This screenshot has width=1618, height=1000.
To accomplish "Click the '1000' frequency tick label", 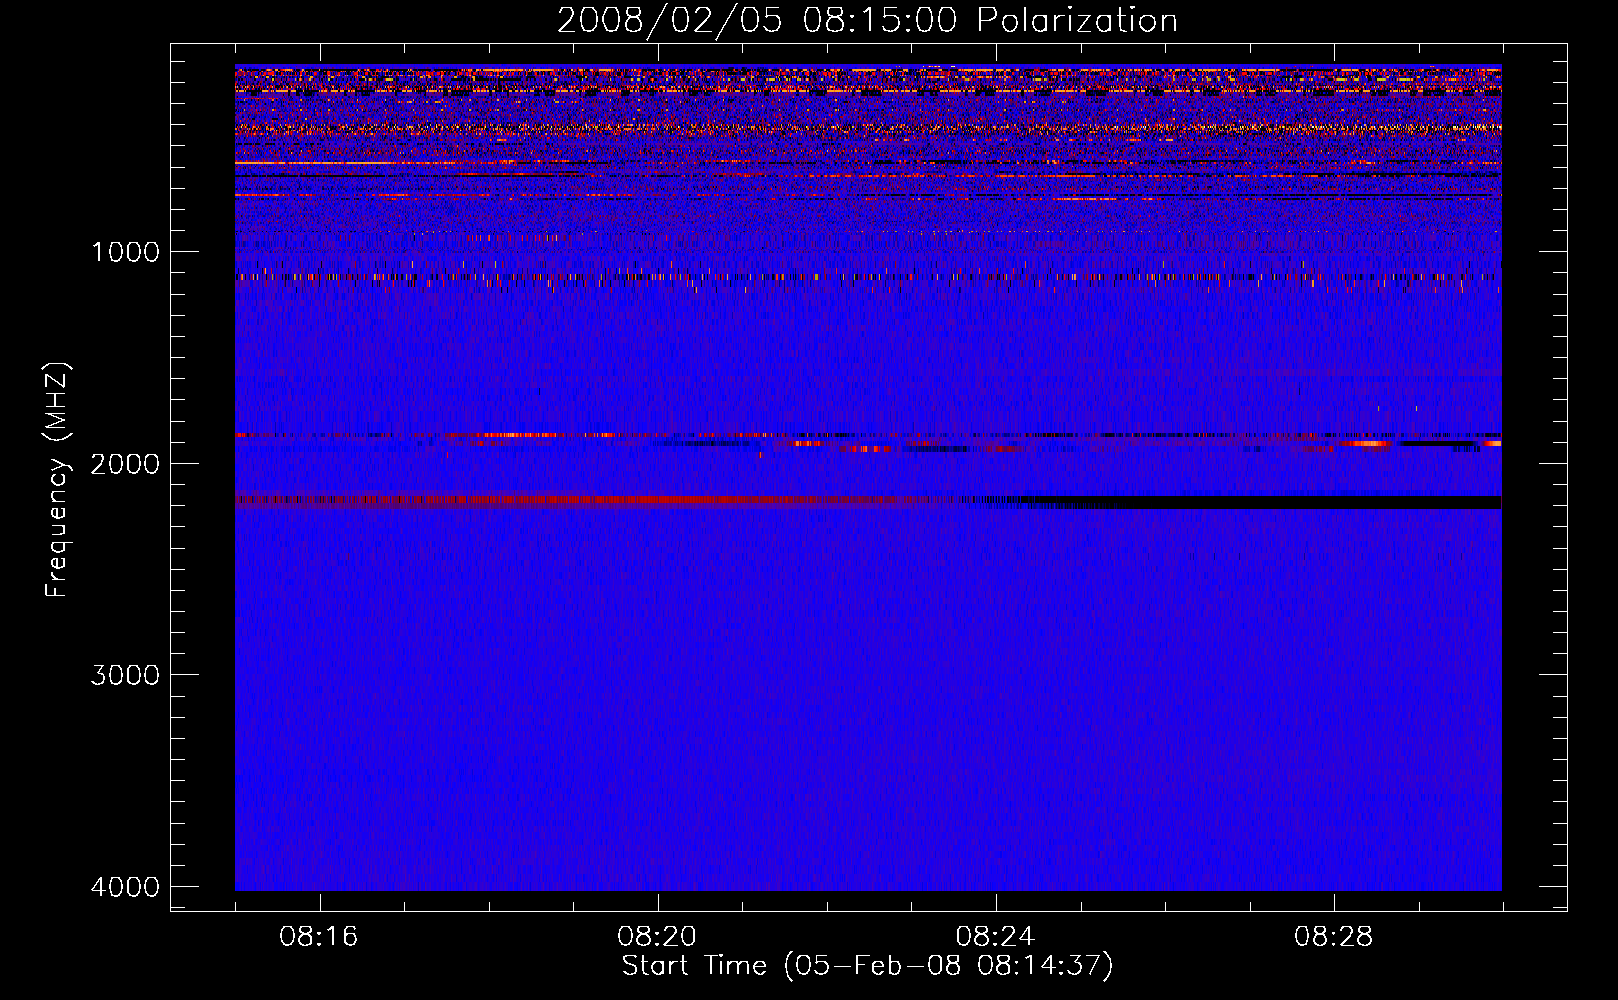I will point(125,251).
